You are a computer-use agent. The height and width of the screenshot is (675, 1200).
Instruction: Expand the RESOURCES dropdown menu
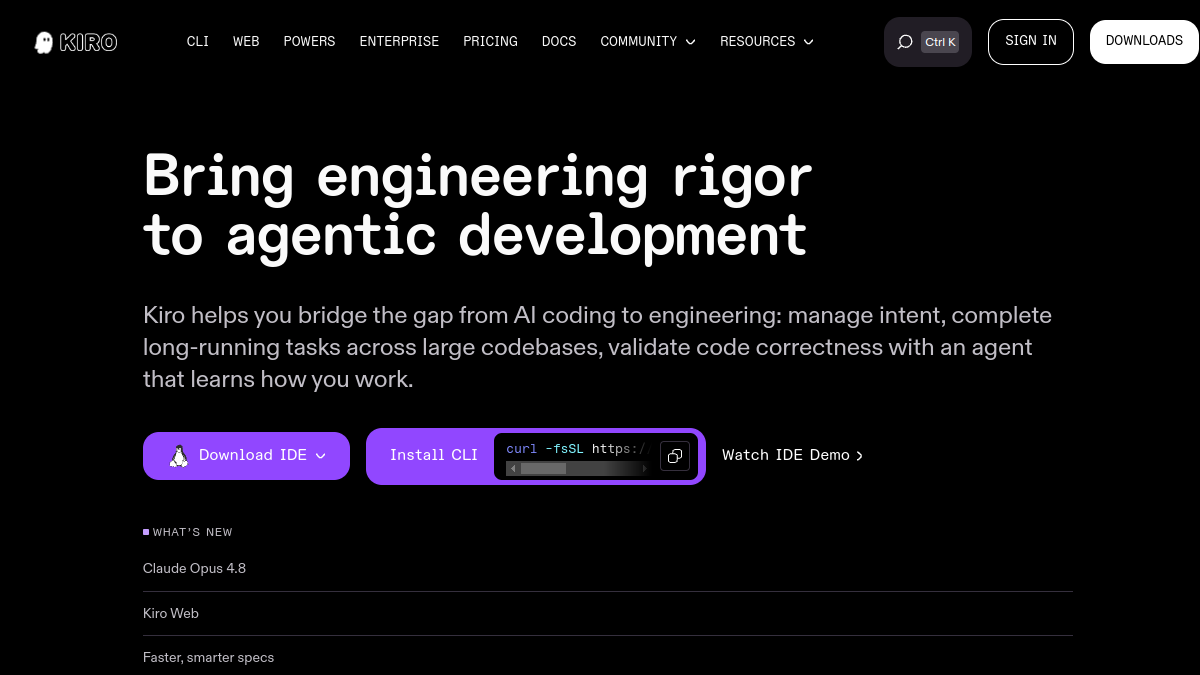click(x=767, y=42)
